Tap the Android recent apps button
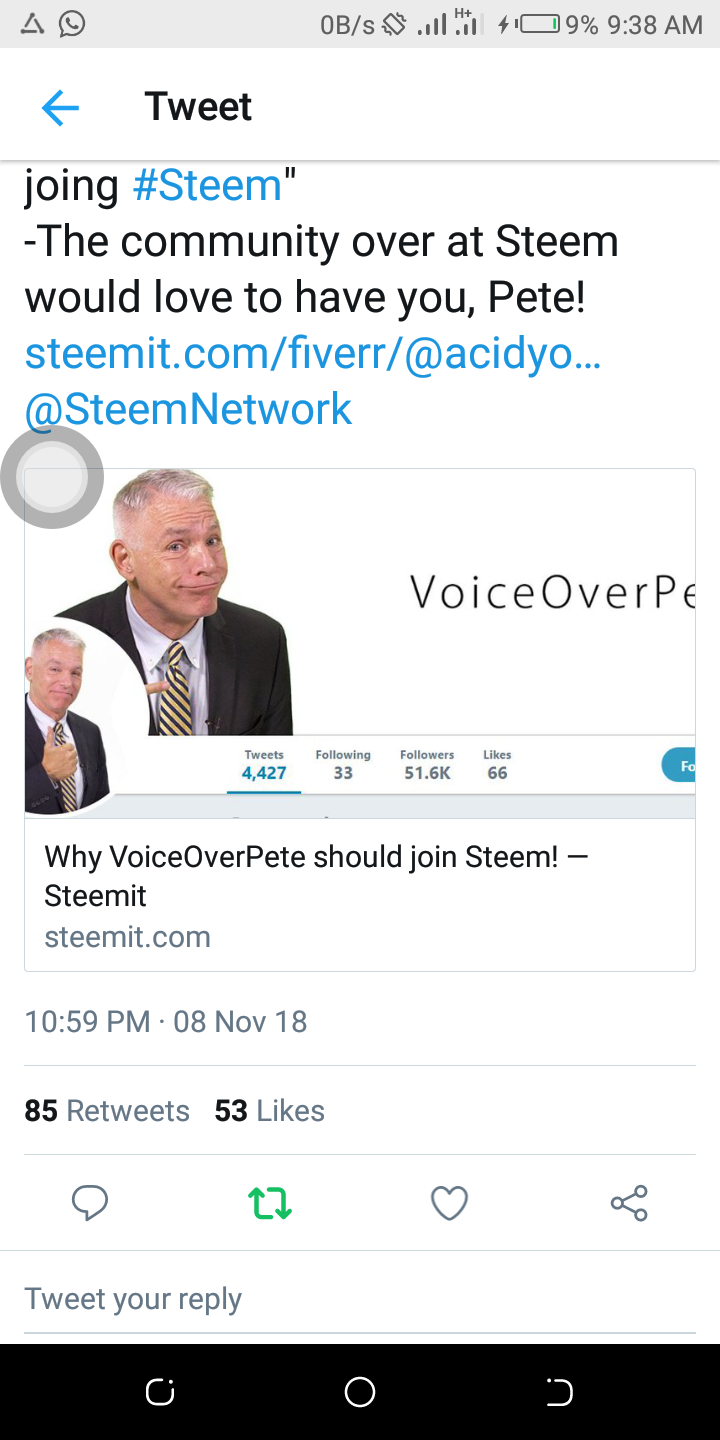720x1440 pixels. tap(160, 1392)
